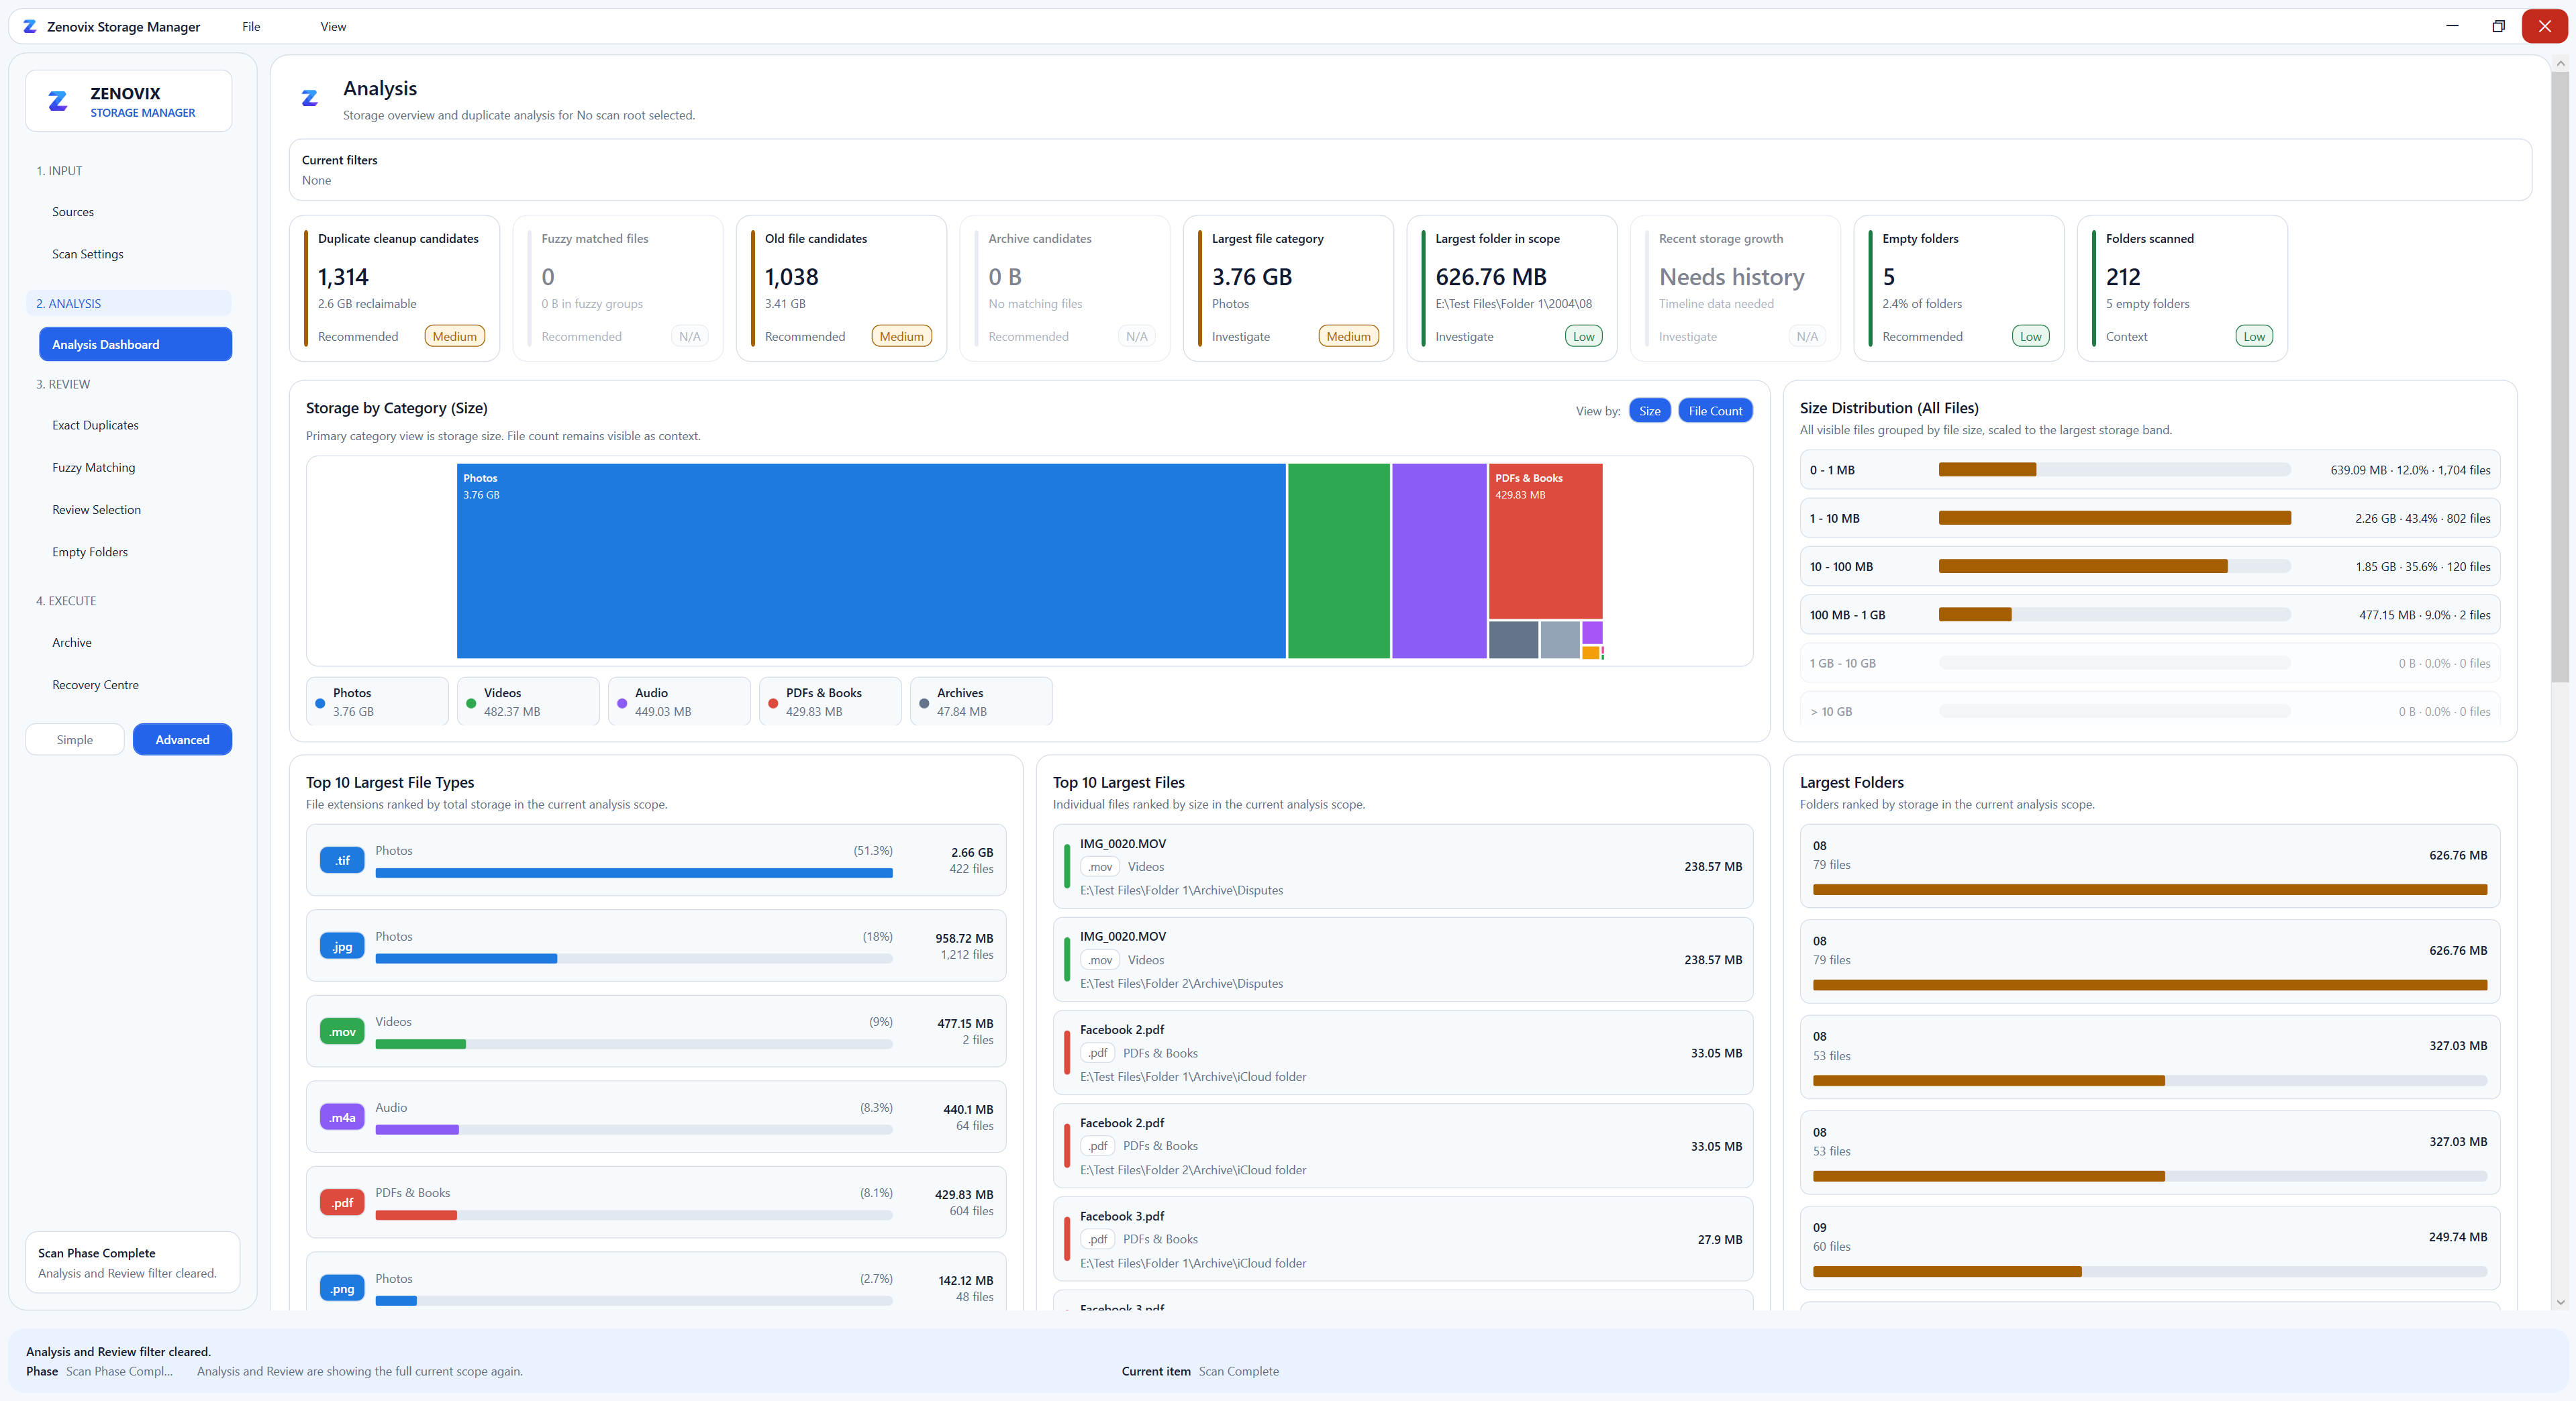Select the Videos 482.37 MB legend chip
Viewport: 2576px width, 1401px height.
tap(528, 701)
